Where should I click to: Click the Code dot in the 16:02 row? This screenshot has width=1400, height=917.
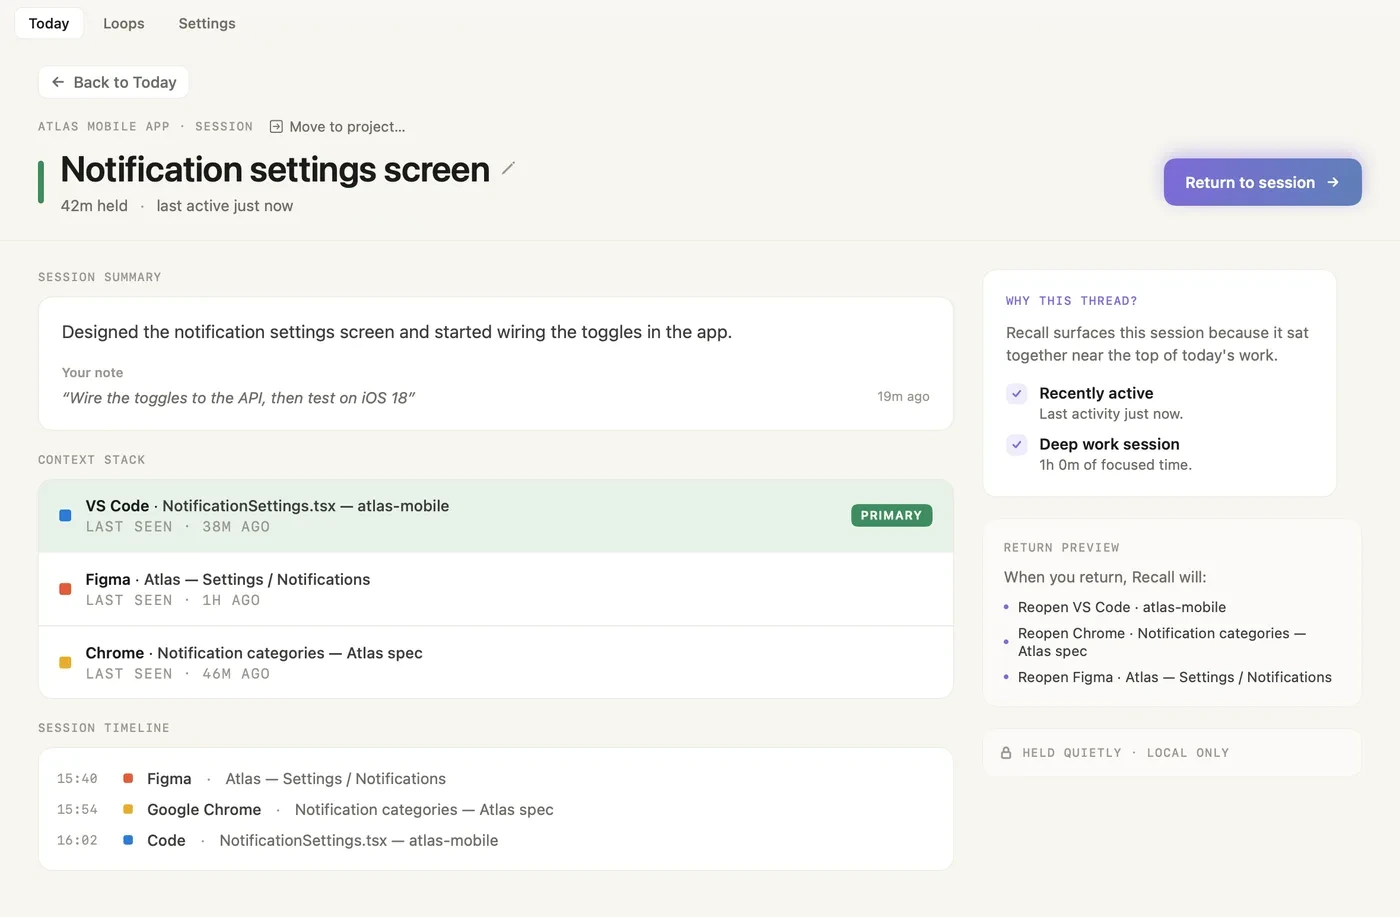[x=128, y=840]
